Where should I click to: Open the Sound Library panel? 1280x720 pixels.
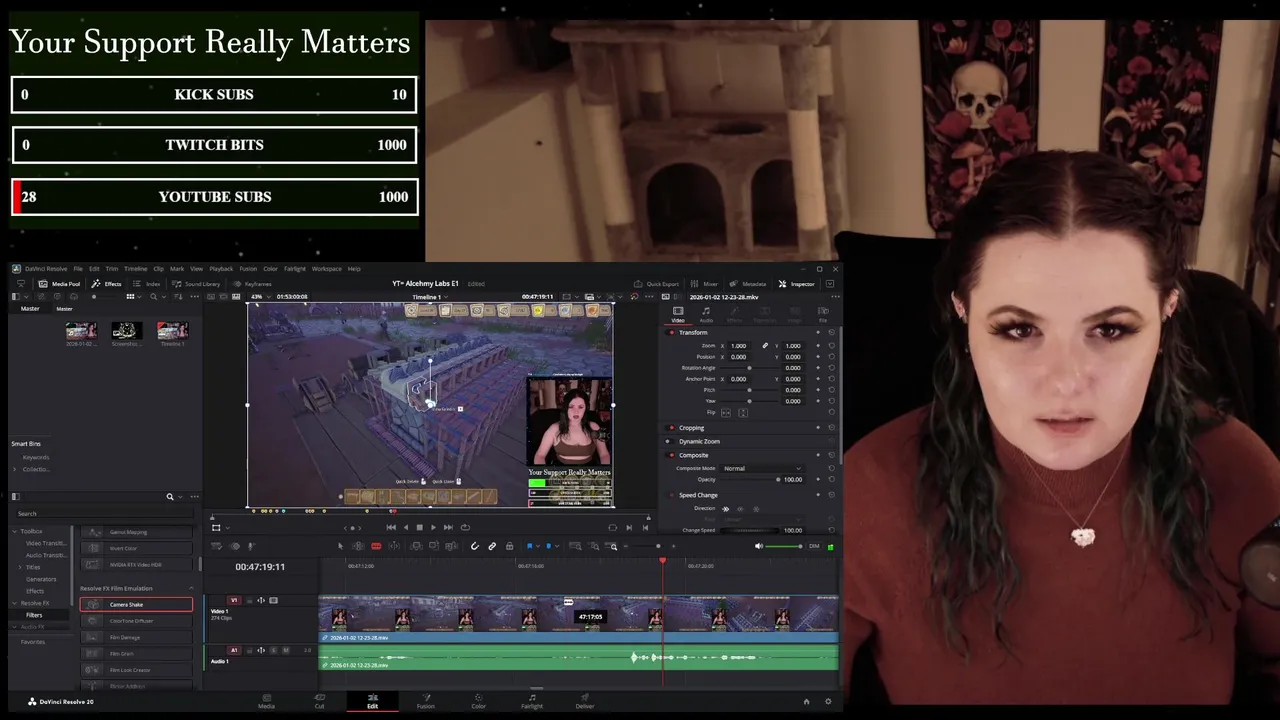[x=195, y=284]
